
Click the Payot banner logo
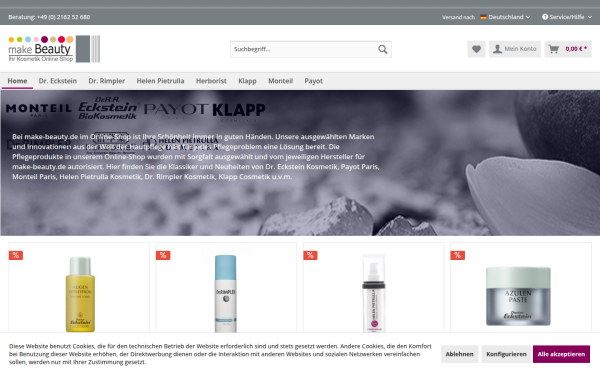click(x=176, y=110)
